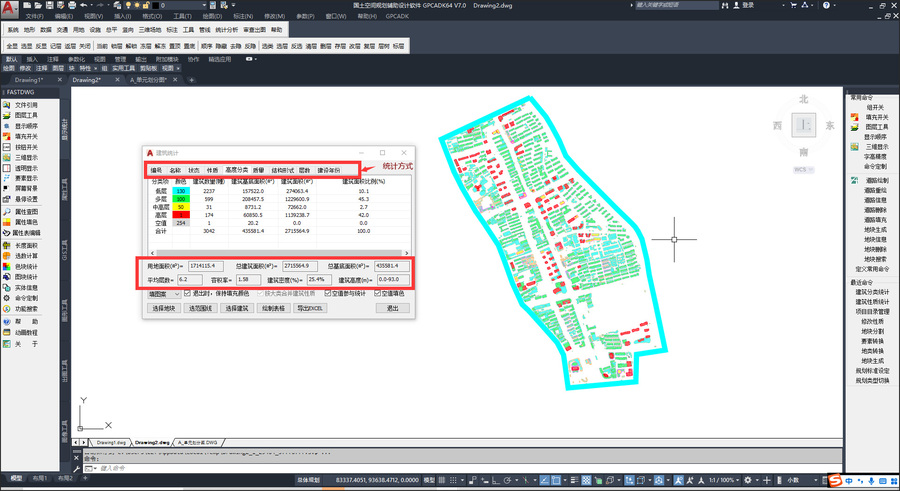Open the 填图案 dropdown in dialog
This screenshot has width=900, height=491.
tap(164, 294)
